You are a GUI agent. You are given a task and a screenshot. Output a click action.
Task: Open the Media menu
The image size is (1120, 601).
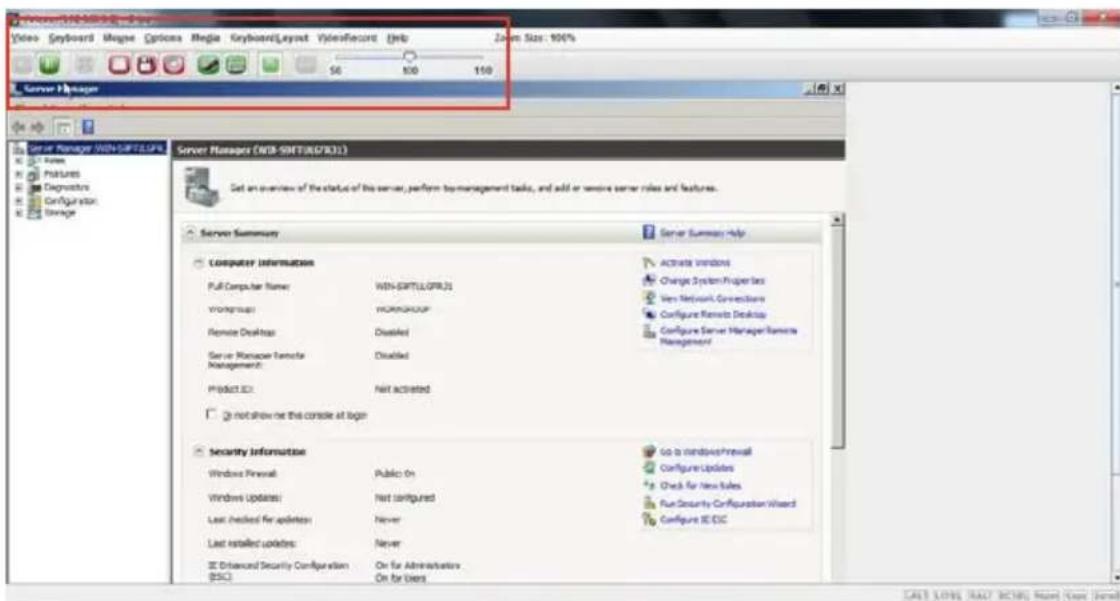(206, 38)
